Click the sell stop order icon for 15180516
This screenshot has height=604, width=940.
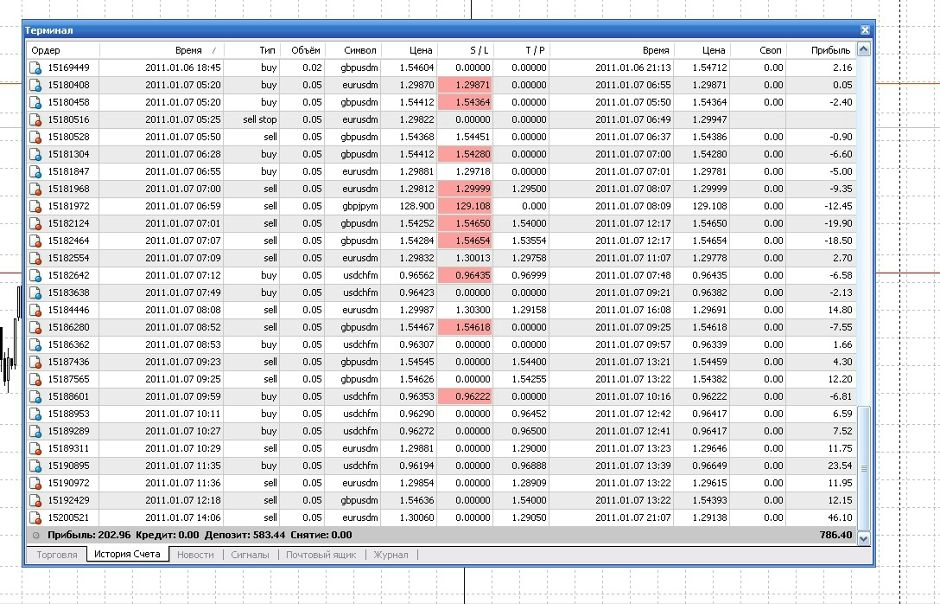[x=36, y=119]
